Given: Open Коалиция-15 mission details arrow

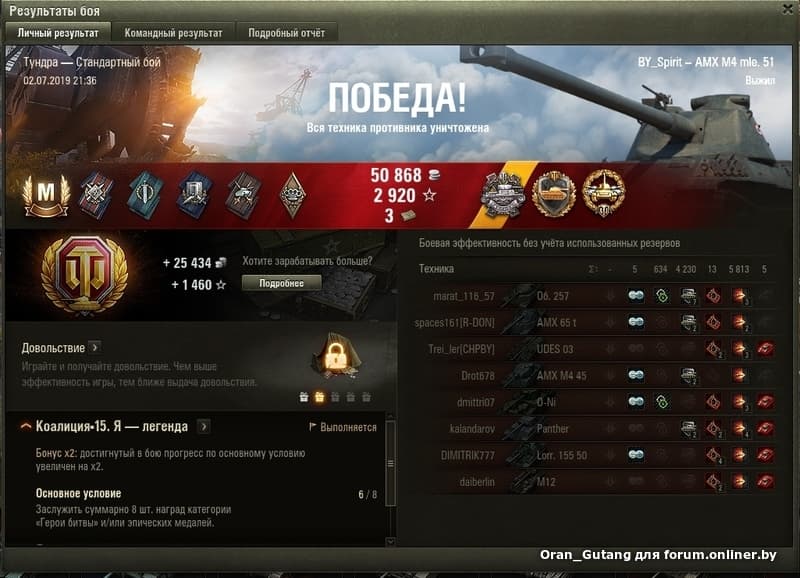Looking at the screenshot, I should click(x=204, y=426).
